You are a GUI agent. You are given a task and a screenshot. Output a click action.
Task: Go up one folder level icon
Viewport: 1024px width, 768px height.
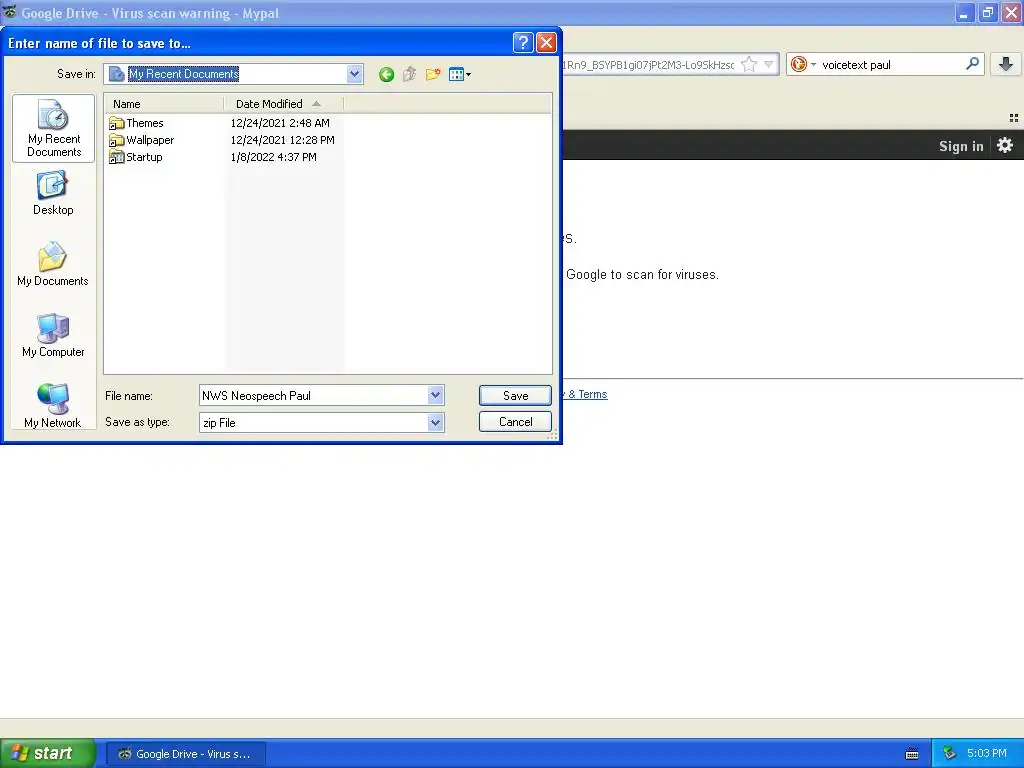(409, 74)
